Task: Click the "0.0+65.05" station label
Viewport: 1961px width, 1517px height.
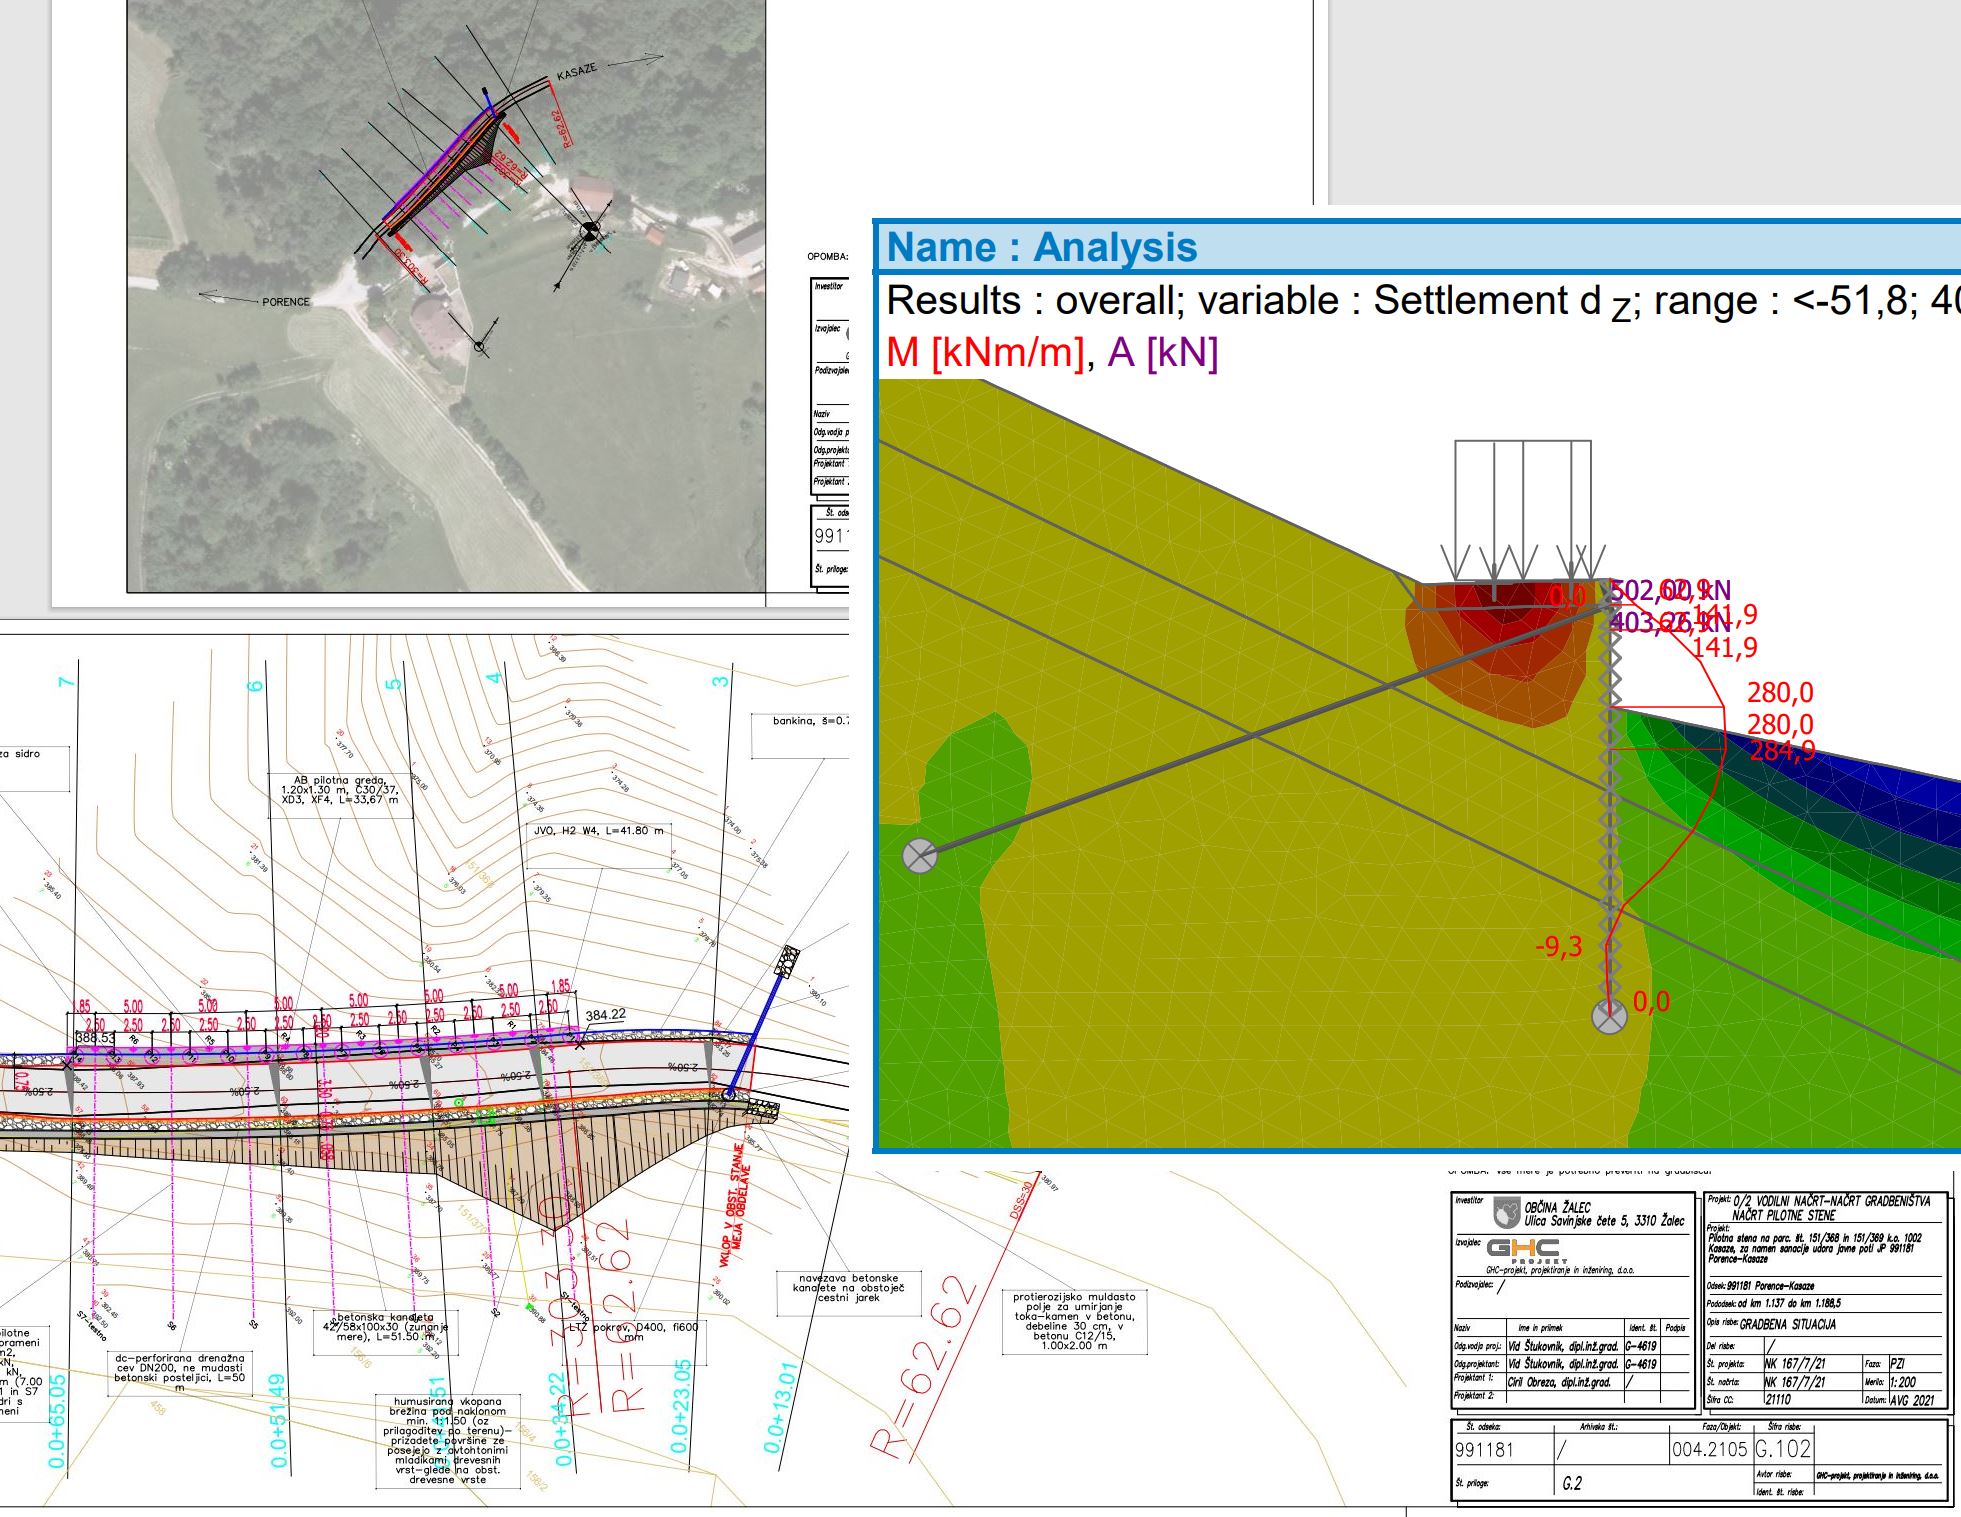Action: pyautogui.click(x=57, y=1421)
